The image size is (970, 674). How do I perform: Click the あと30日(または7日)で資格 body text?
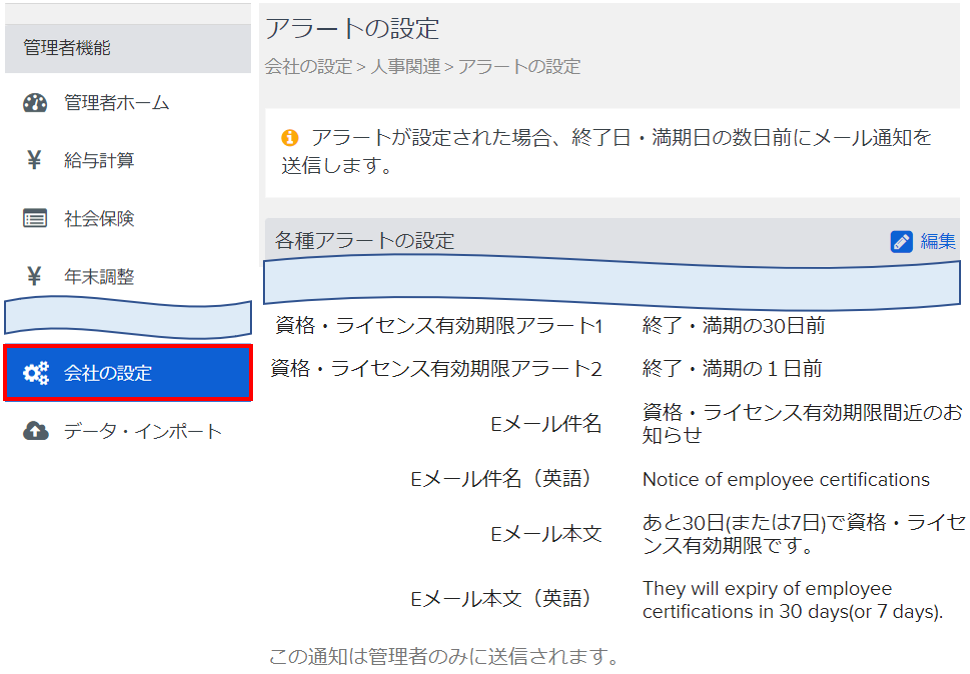[804, 534]
